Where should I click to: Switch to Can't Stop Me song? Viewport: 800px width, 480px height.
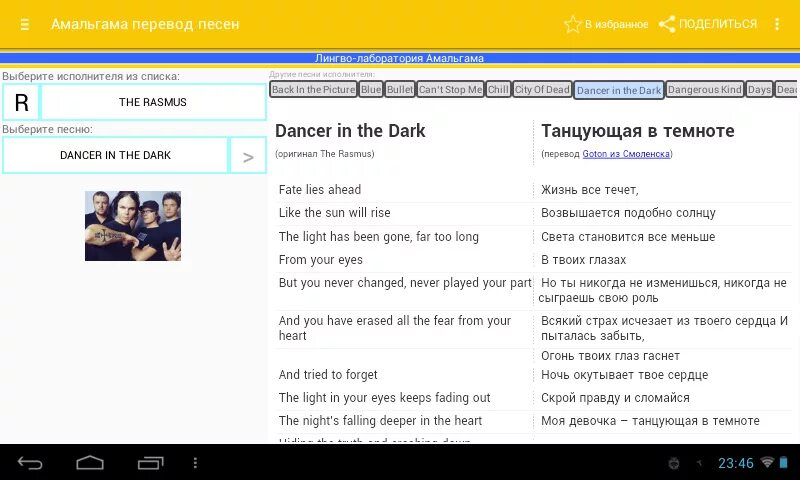coord(450,90)
